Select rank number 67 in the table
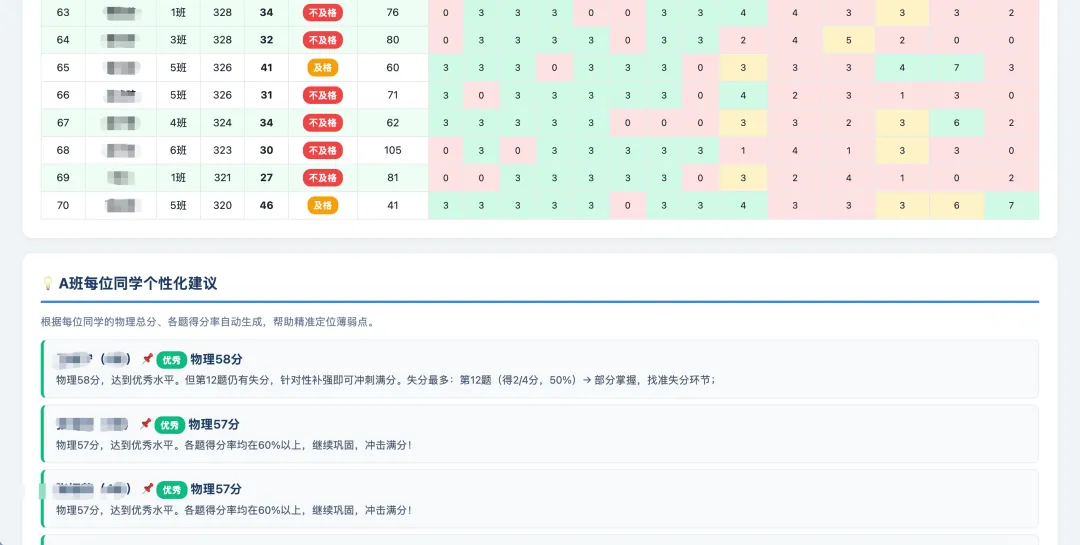1080x545 pixels. 63,123
